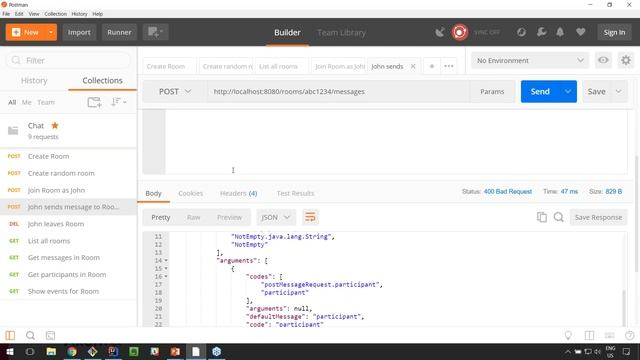Select the Pretty response view

161,218
